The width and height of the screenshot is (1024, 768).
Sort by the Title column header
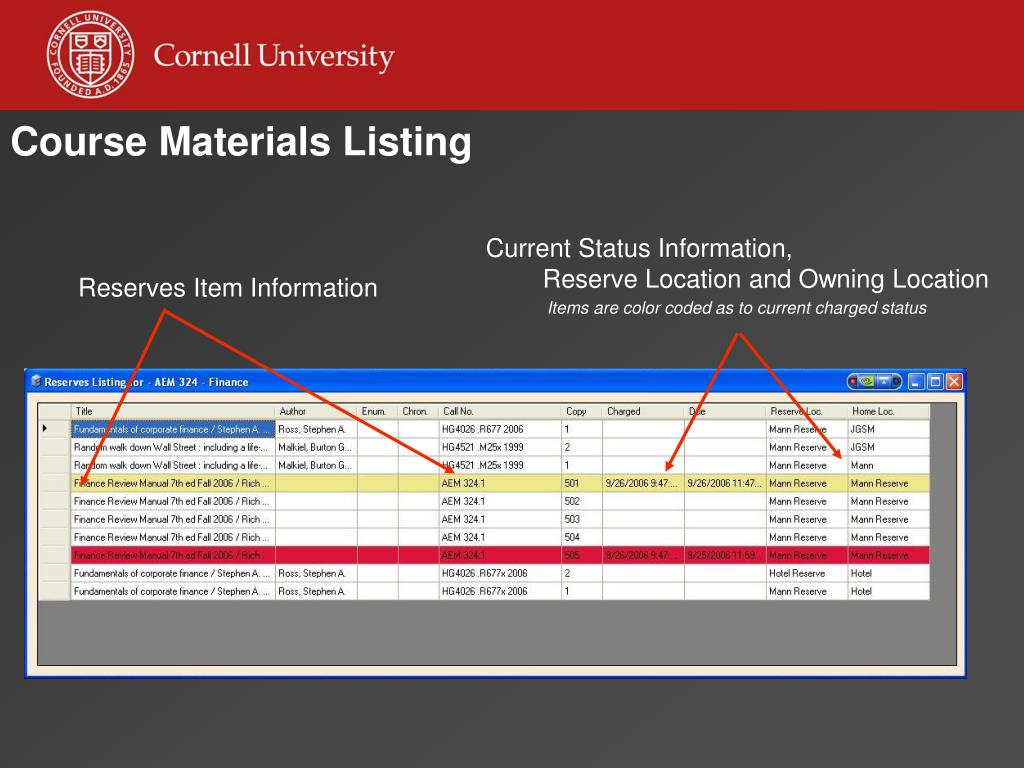173,411
